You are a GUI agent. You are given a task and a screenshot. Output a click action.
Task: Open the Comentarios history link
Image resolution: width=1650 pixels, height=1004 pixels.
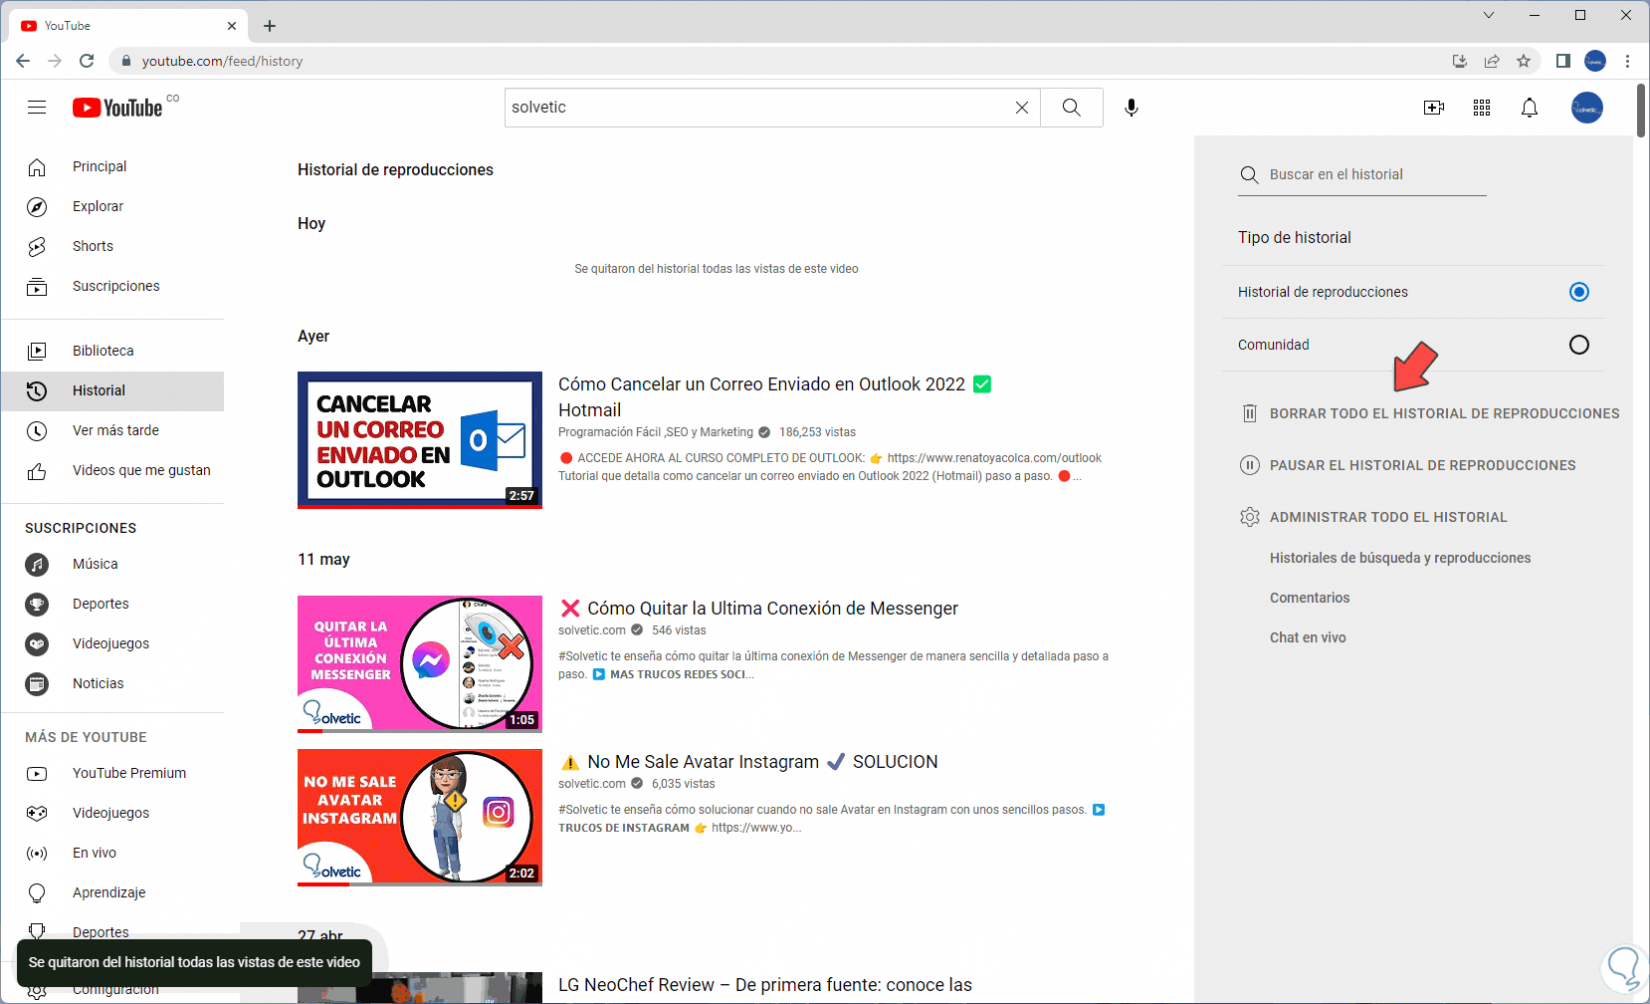tap(1309, 598)
